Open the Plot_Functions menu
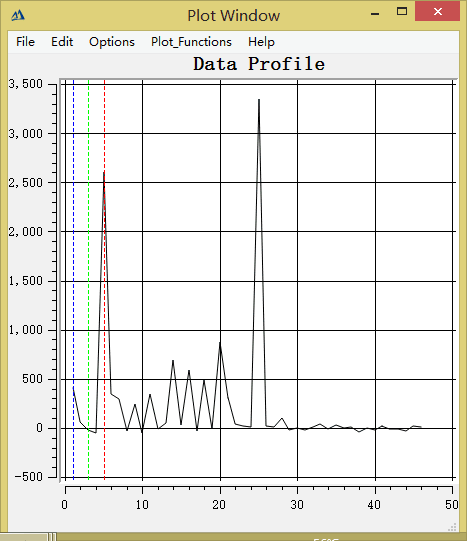 coord(191,42)
